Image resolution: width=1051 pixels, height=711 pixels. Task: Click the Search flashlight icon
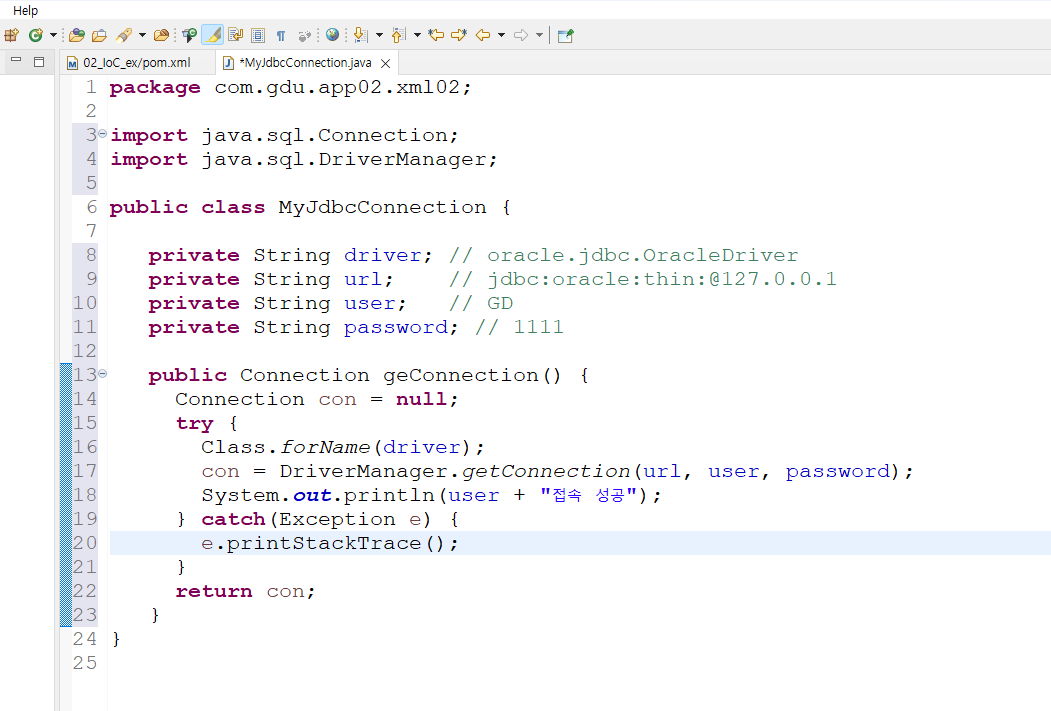click(124, 36)
